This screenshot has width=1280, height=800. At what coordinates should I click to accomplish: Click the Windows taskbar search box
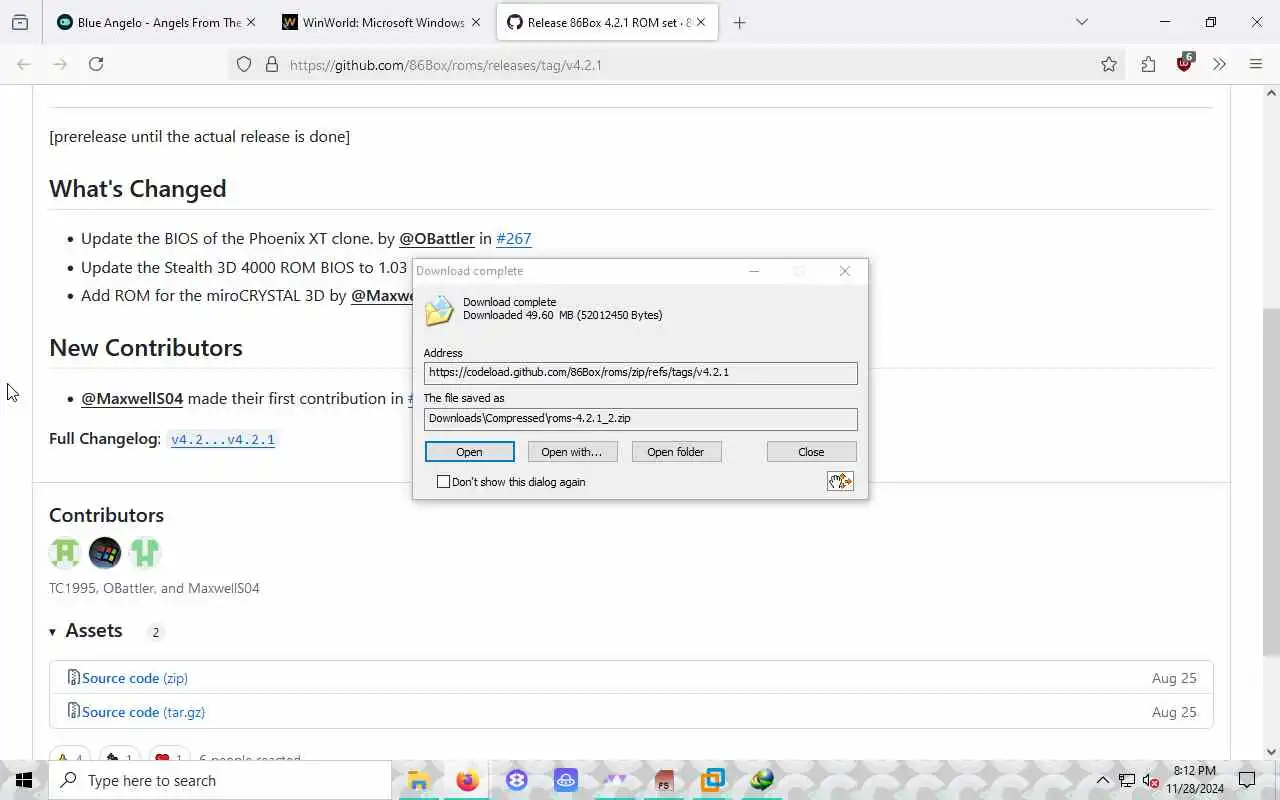point(220,780)
